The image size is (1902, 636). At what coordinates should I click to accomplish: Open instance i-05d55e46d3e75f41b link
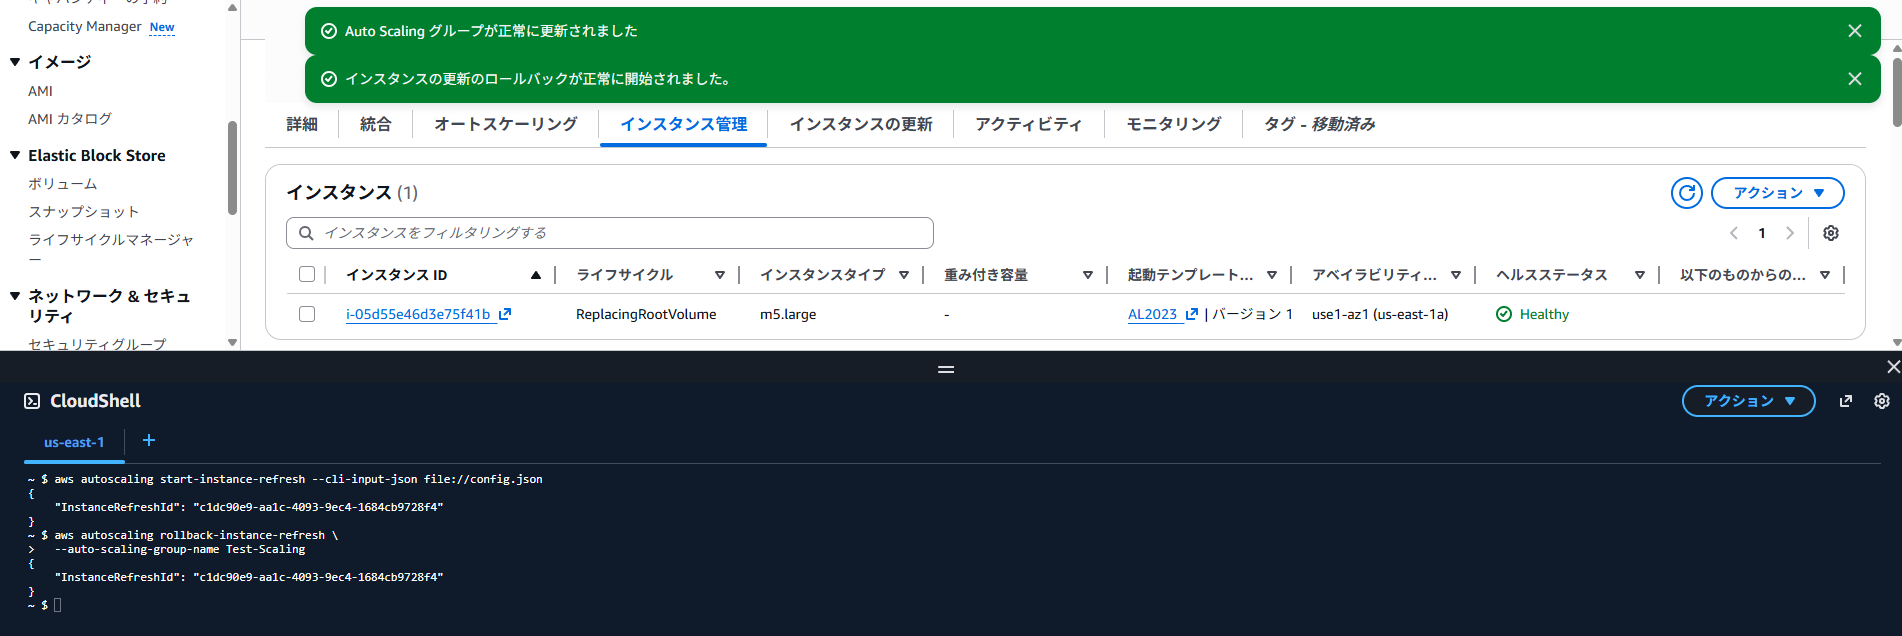[418, 314]
